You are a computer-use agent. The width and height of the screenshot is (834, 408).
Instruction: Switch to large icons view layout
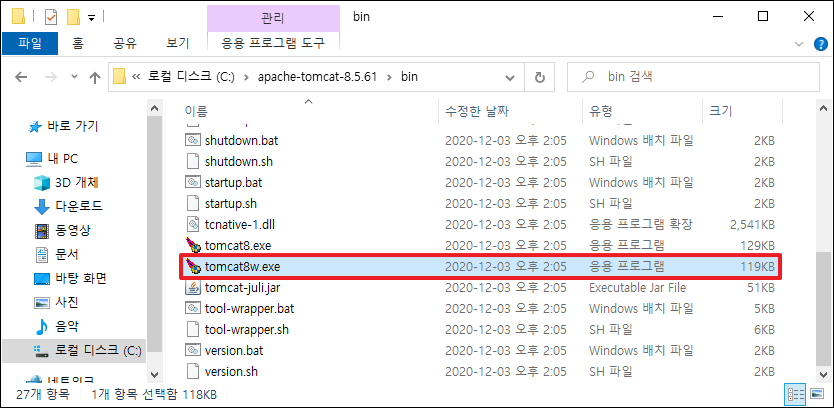coord(817,394)
